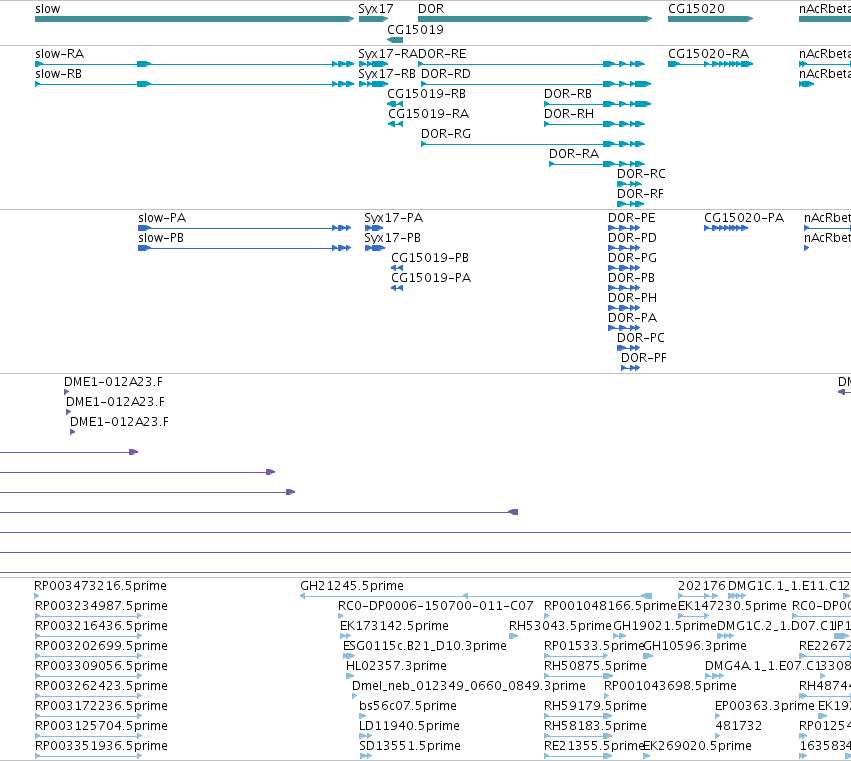Click the bs56c07.5prime EST label
Viewport: 851px width, 761px height.
[x=408, y=707]
